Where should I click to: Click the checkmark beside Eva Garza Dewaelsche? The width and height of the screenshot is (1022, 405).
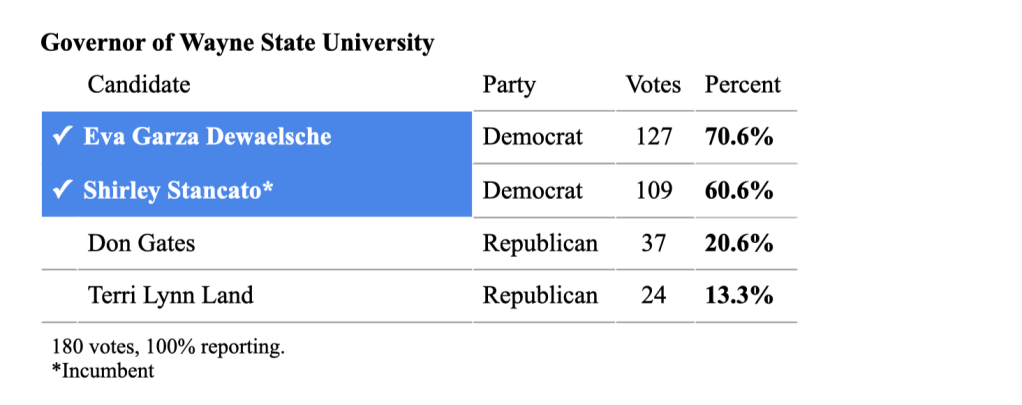pyautogui.click(x=60, y=137)
